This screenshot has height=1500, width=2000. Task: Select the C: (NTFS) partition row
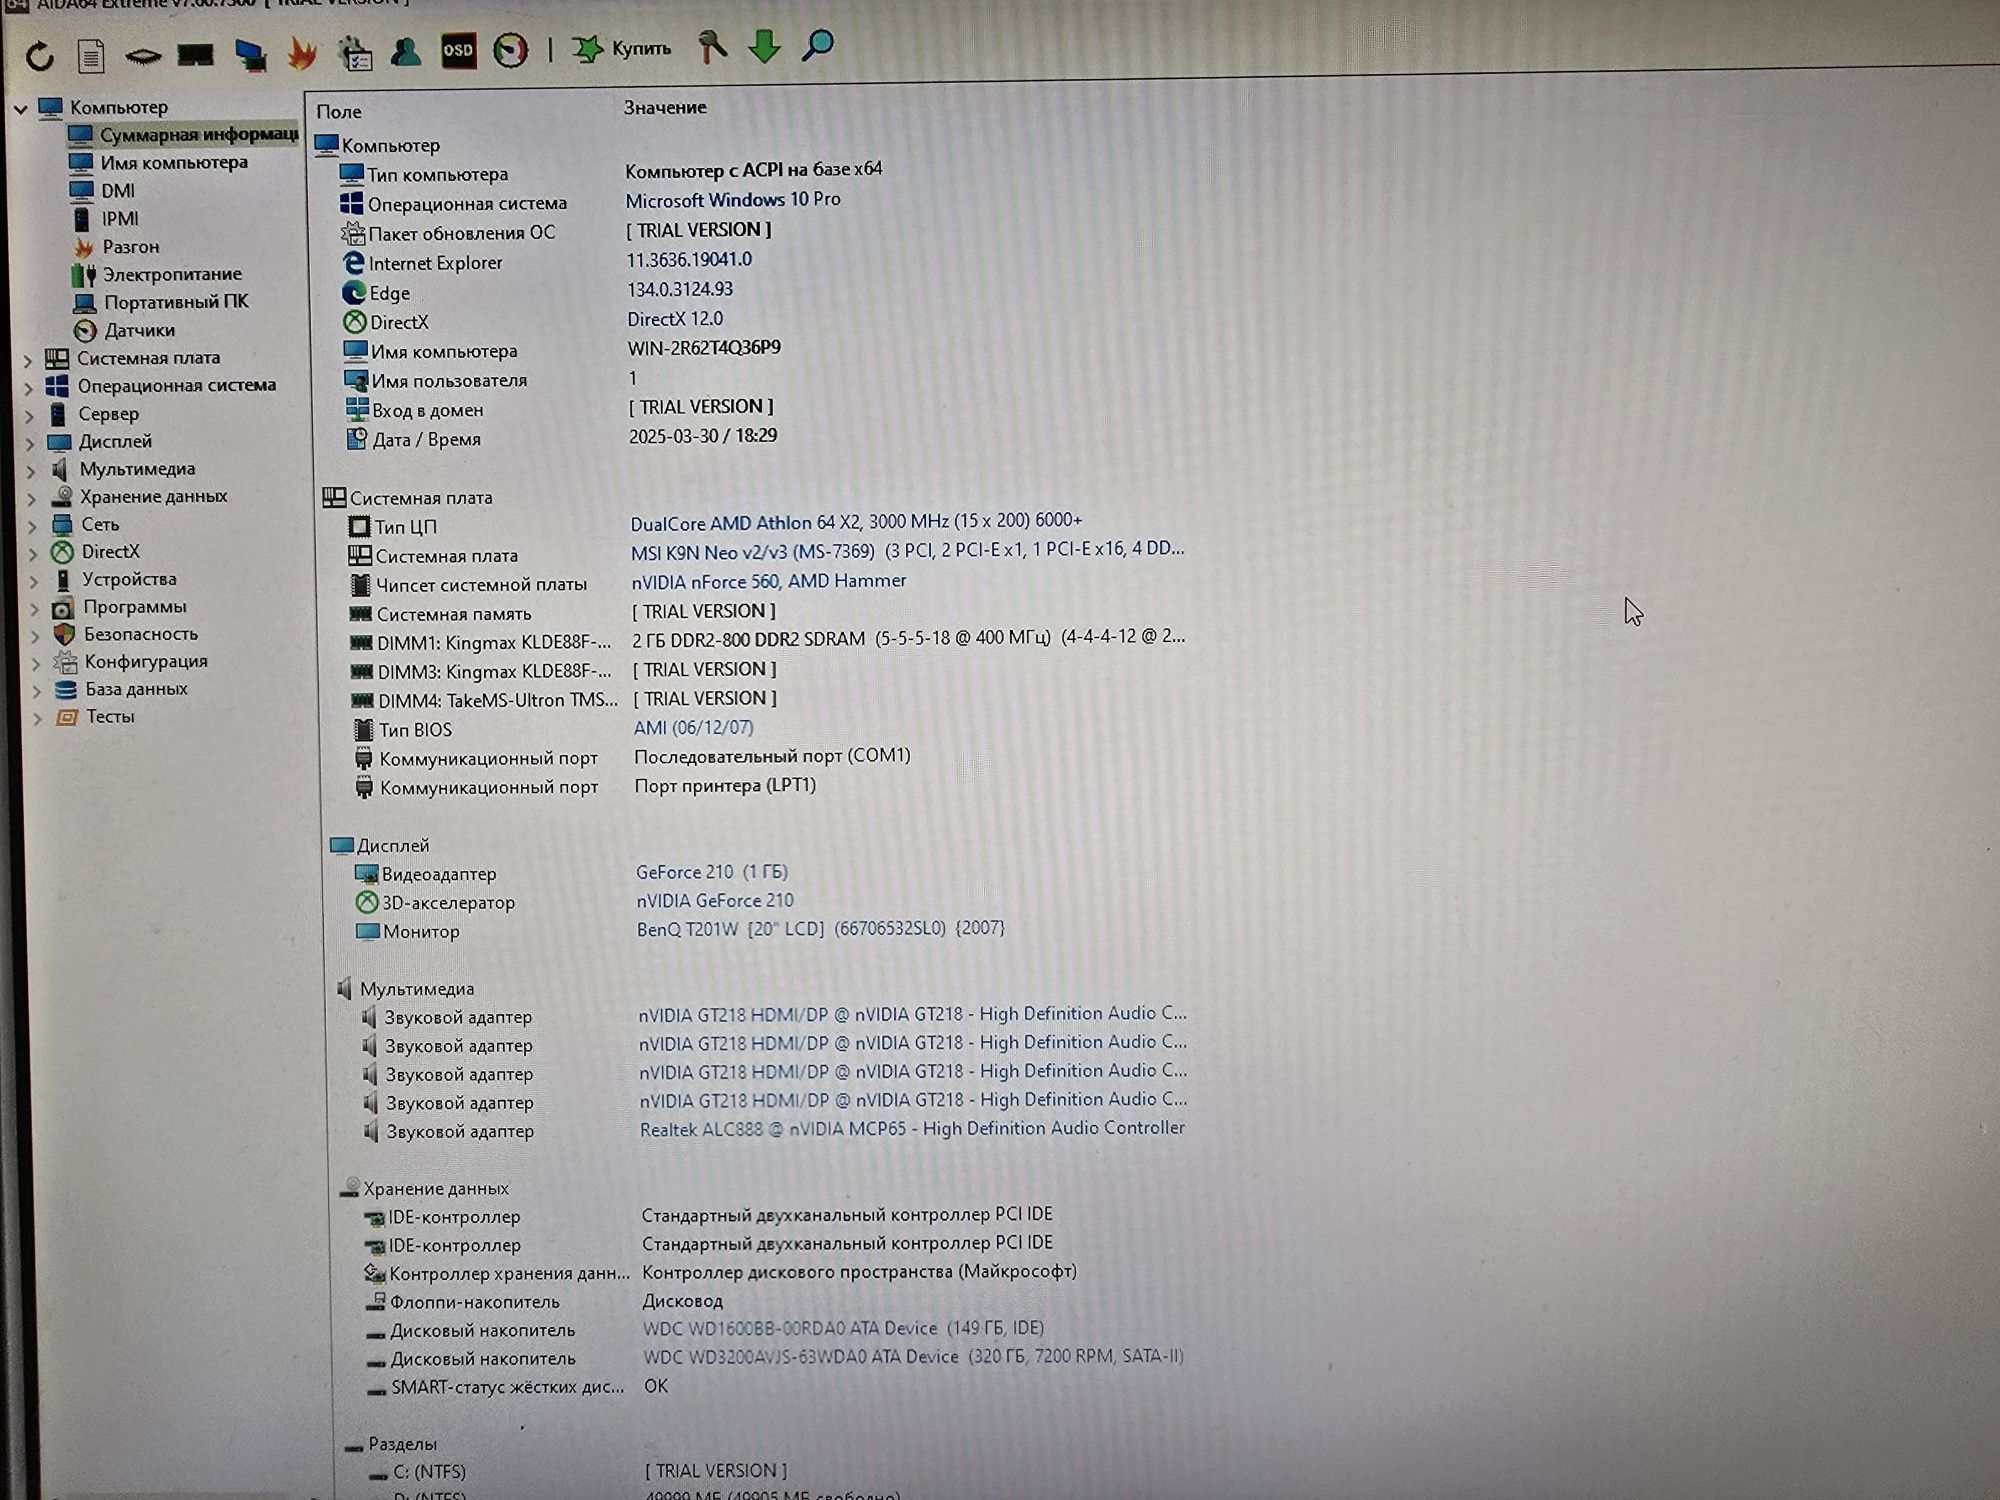click(578, 1471)
